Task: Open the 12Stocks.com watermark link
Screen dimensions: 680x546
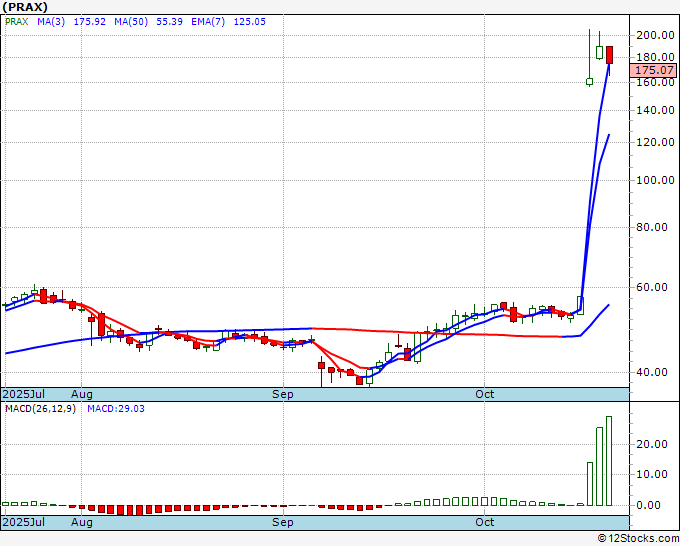Action: pos(638,539)
